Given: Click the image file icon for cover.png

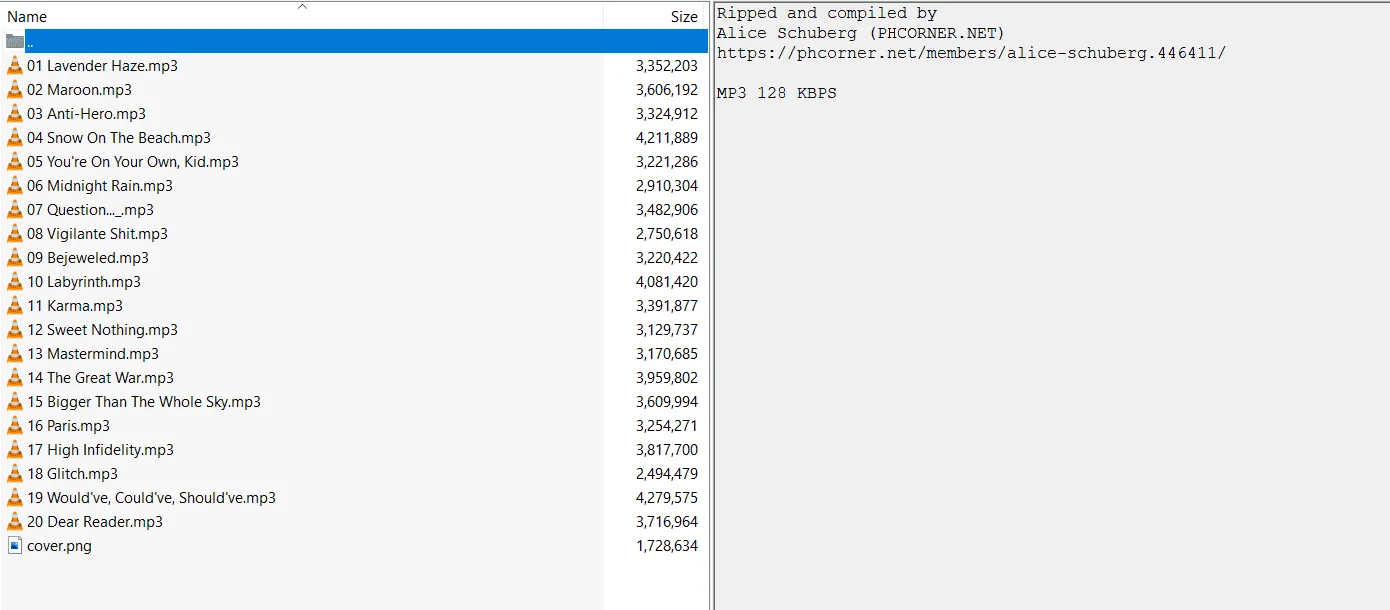Looking at the screenshot, I should pyautogui.click(x=15, y=546).
